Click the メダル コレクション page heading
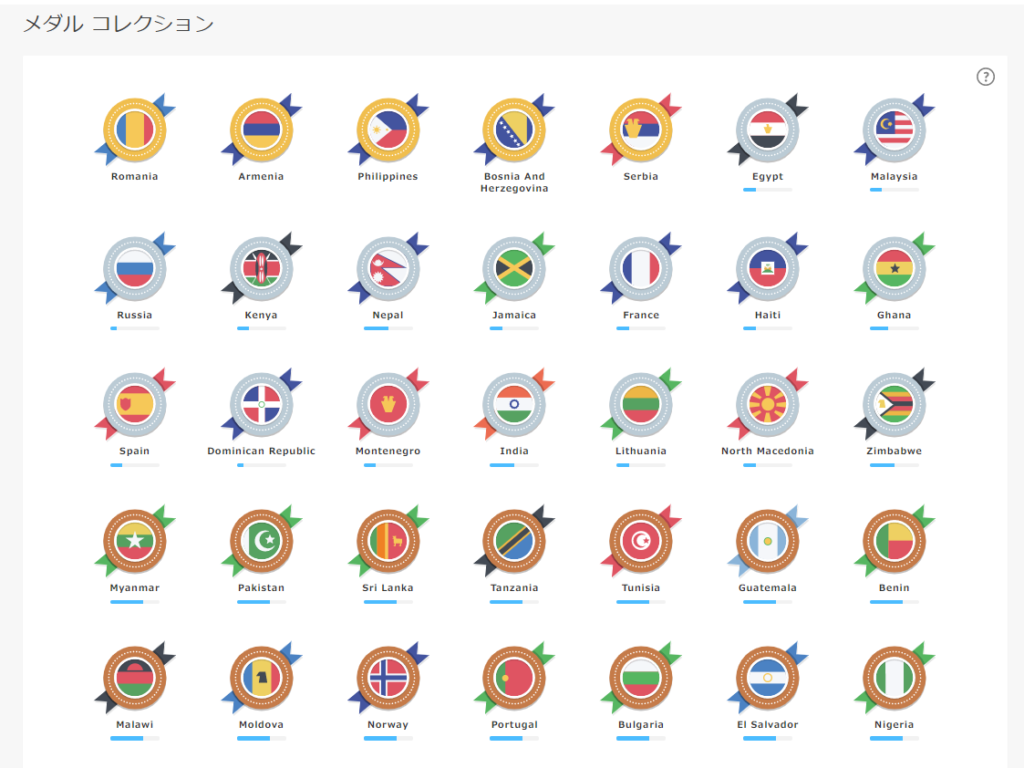This screenshot has height=768, width=1024. (118, 24)
